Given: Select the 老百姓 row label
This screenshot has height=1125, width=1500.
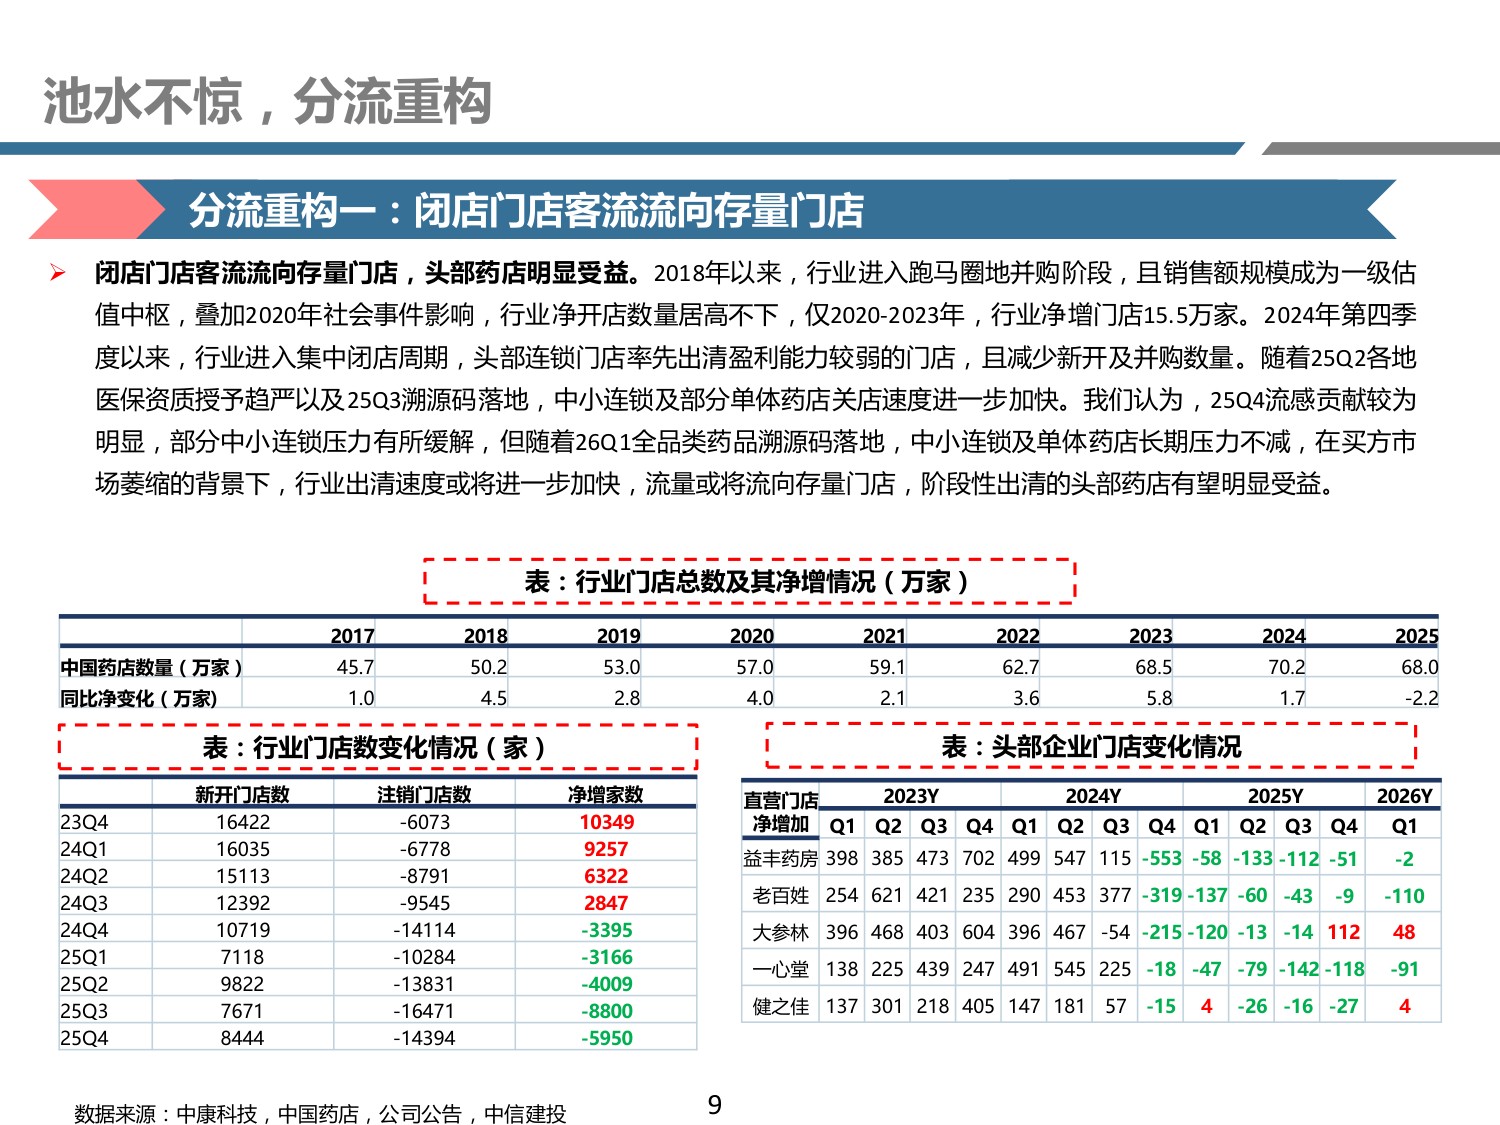Looking at the screenshot, I should click(780, 896).
